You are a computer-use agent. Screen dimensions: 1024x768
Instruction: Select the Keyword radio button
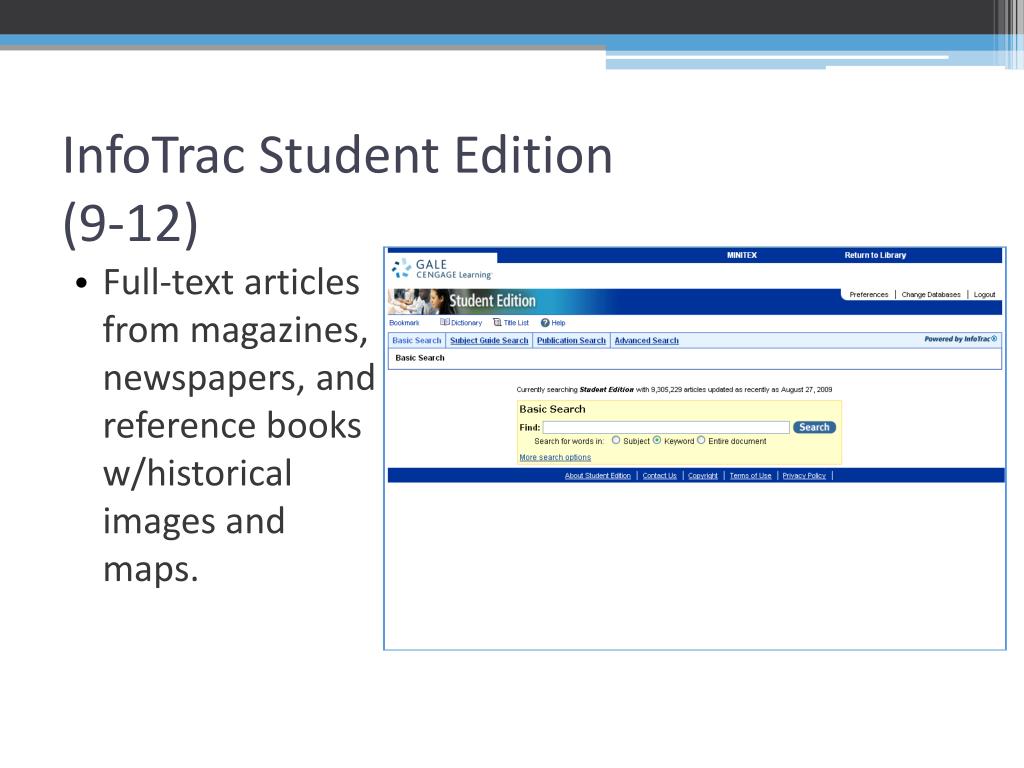657,440
